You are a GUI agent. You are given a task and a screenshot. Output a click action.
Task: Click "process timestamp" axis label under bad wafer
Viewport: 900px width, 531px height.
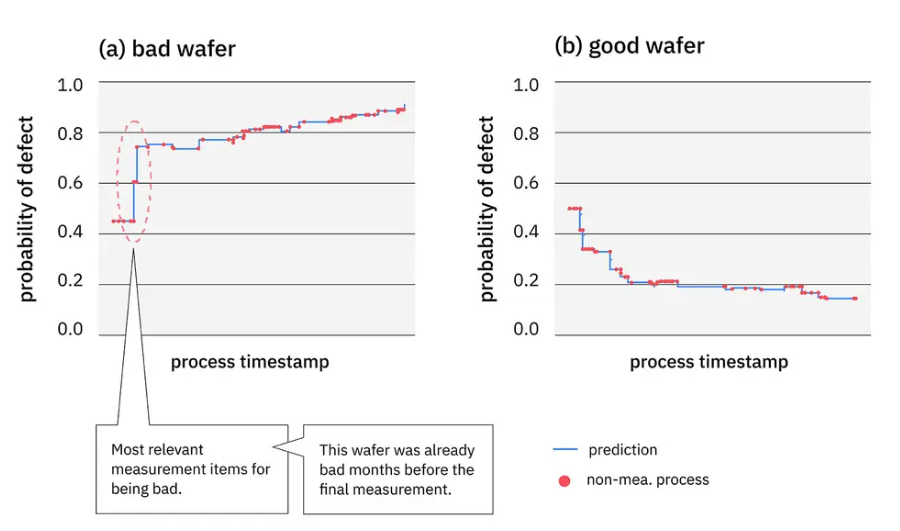pos(249,361)
